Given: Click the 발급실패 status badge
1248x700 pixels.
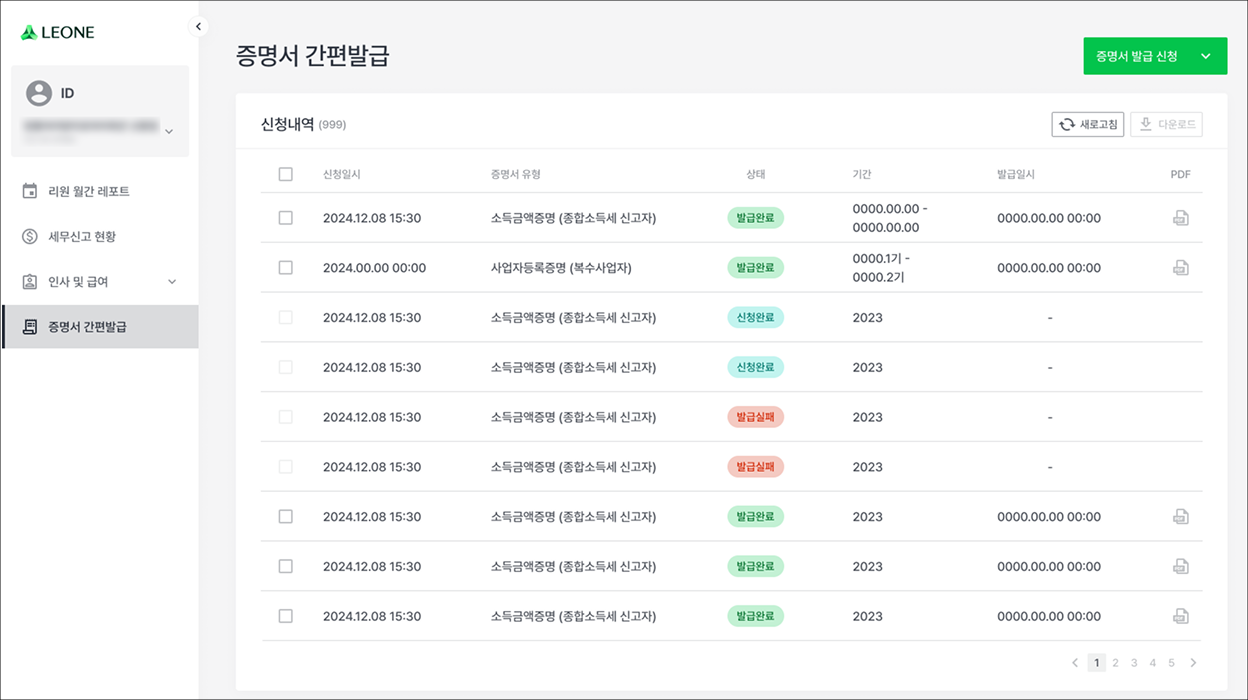Looking at the screenshot, I should tap(755, 417).
